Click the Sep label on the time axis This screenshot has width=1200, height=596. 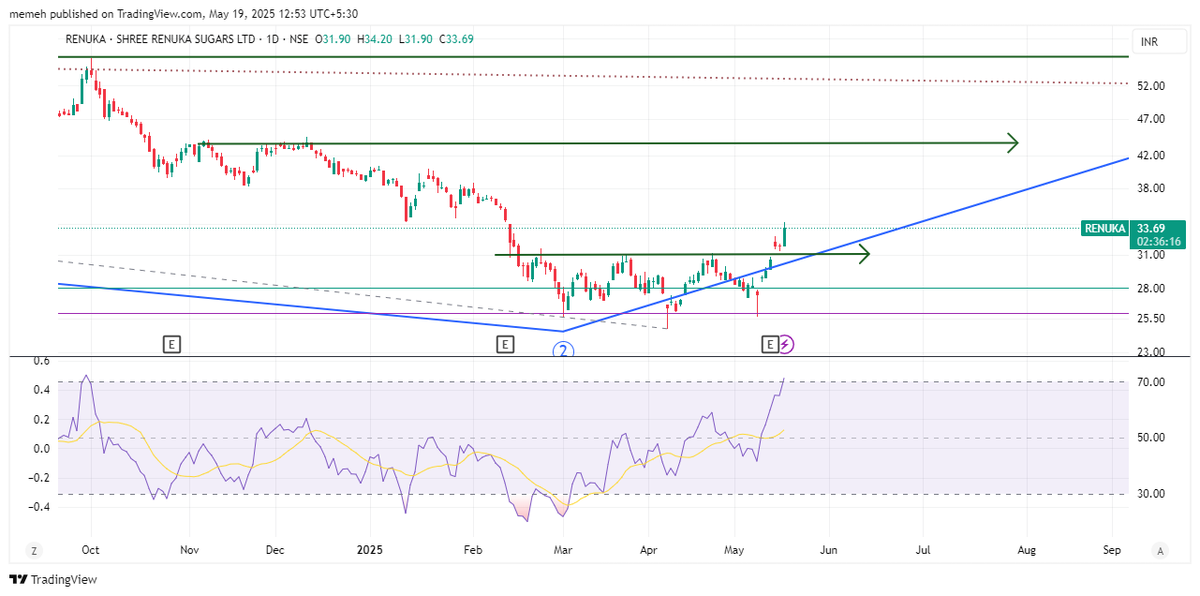coord(1111,550)
